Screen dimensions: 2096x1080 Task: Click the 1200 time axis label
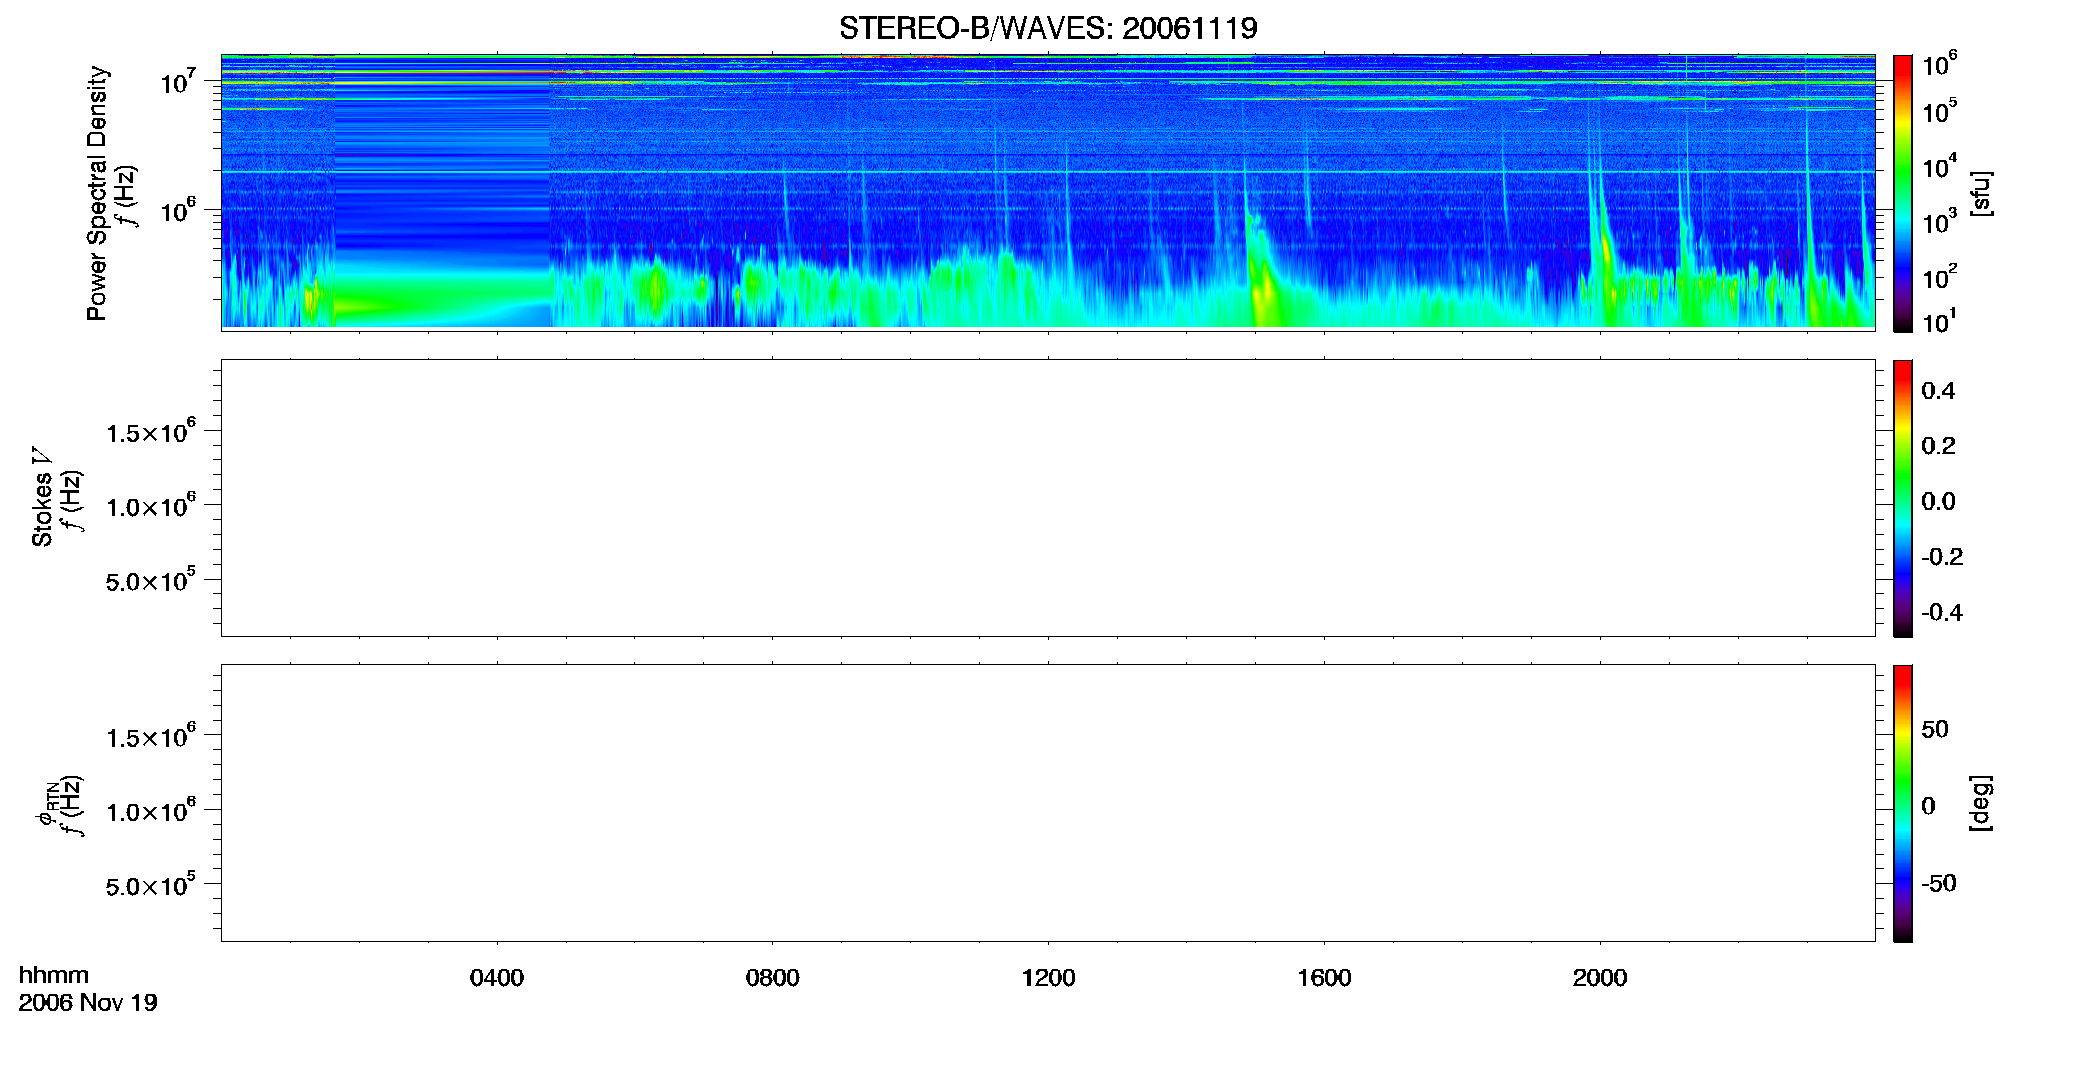pos(1048,978)
